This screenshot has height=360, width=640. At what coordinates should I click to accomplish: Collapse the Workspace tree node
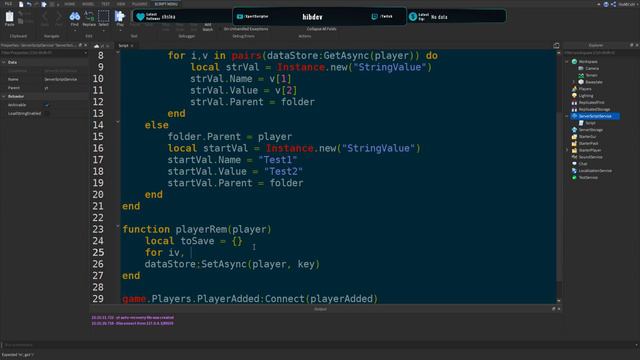tap(567, 62)
